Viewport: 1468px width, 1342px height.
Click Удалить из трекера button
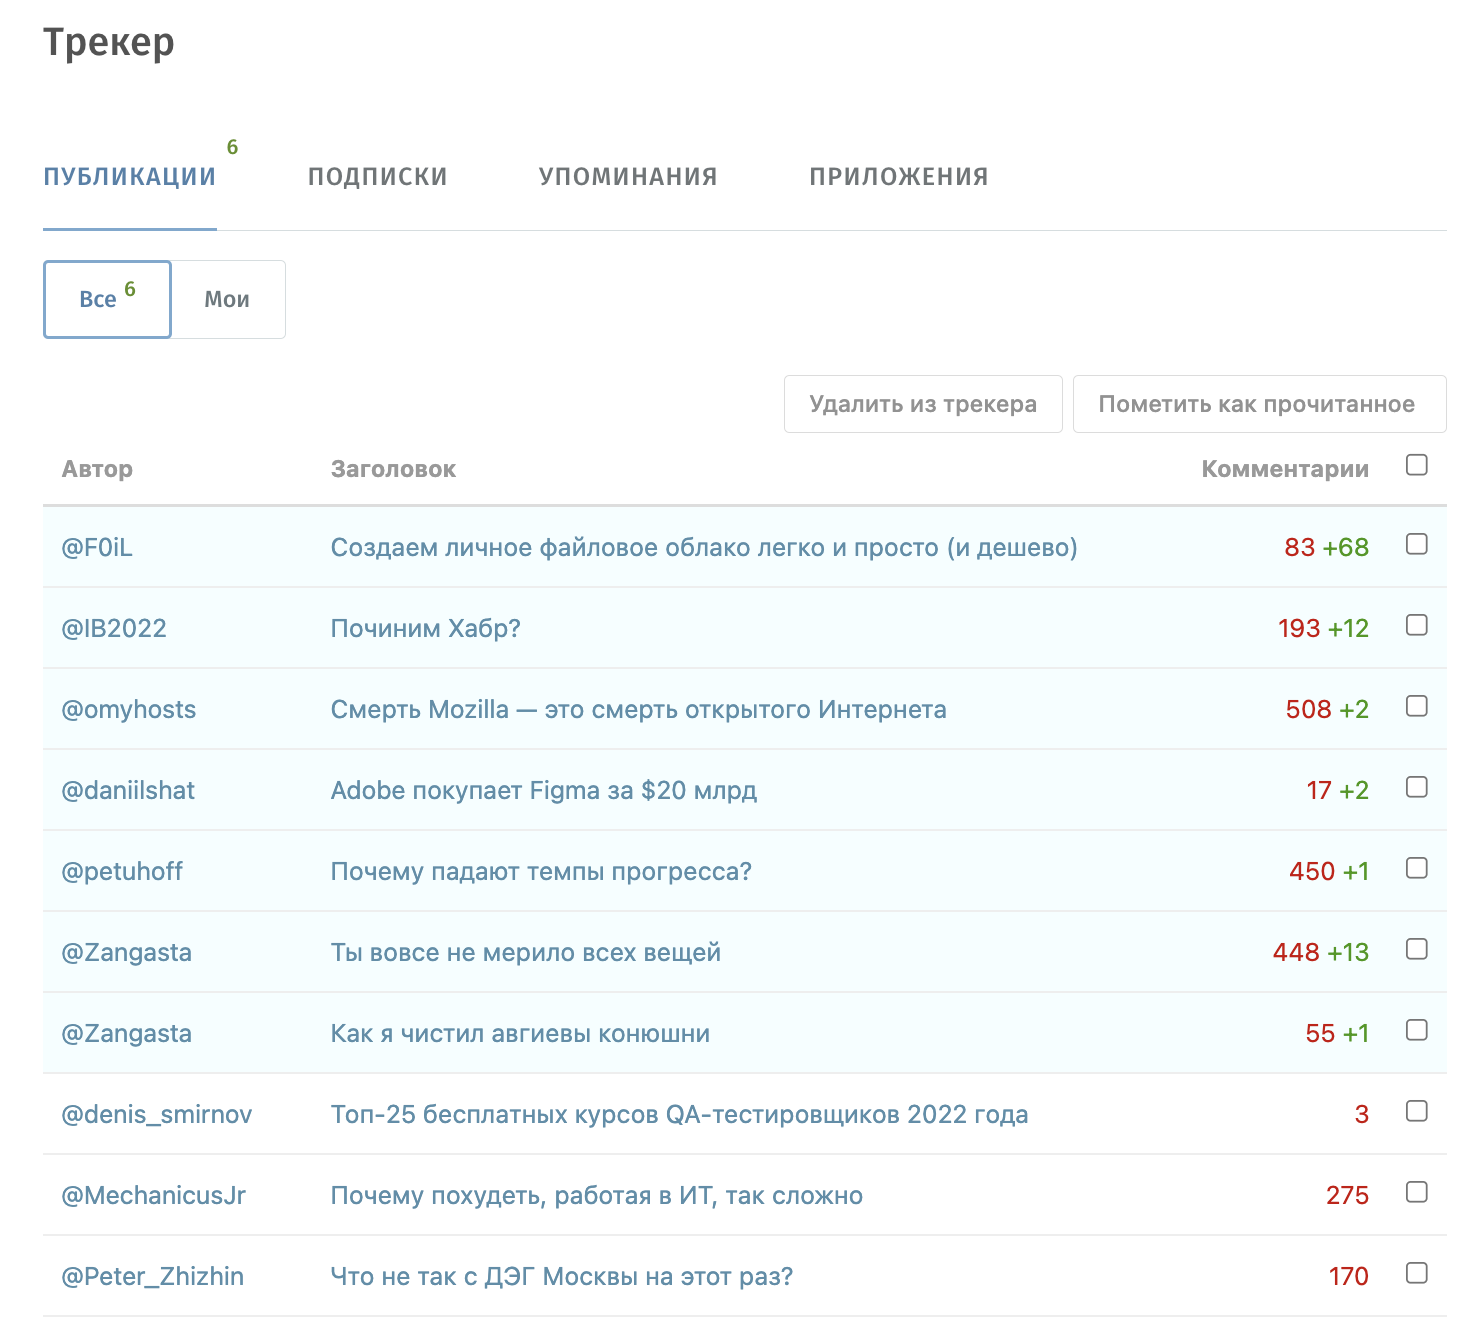pyautogui.click(x=923, y=404)
